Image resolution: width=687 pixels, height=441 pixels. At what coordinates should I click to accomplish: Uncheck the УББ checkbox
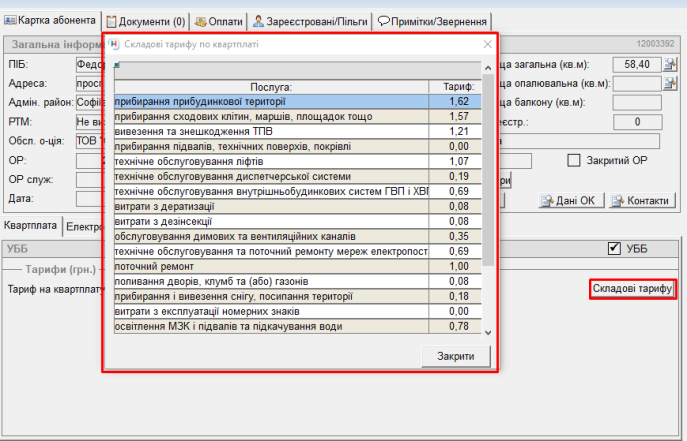click(x=615, y=248)
